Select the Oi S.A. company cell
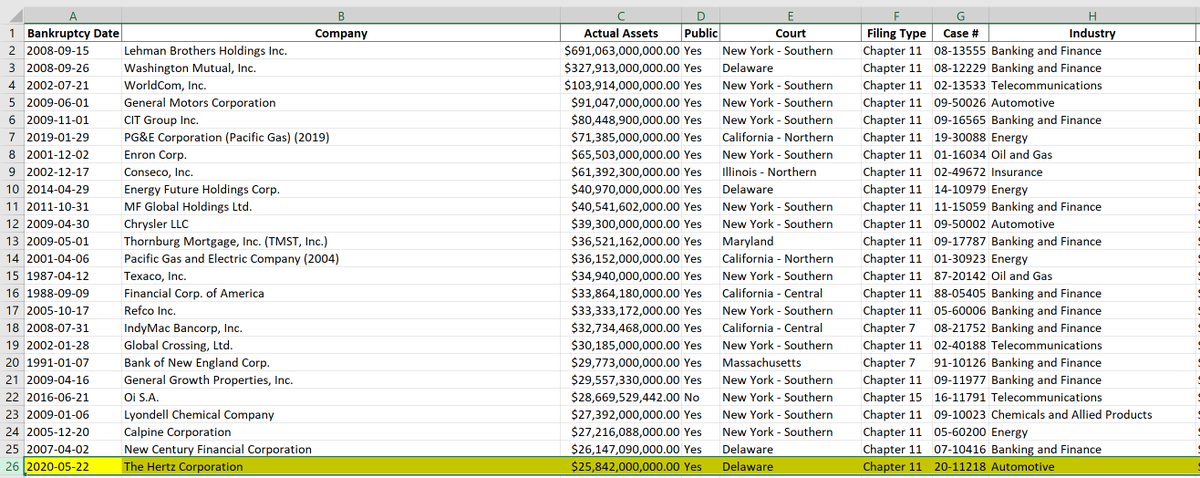The image size is (1200, 478). click(341, 397)
